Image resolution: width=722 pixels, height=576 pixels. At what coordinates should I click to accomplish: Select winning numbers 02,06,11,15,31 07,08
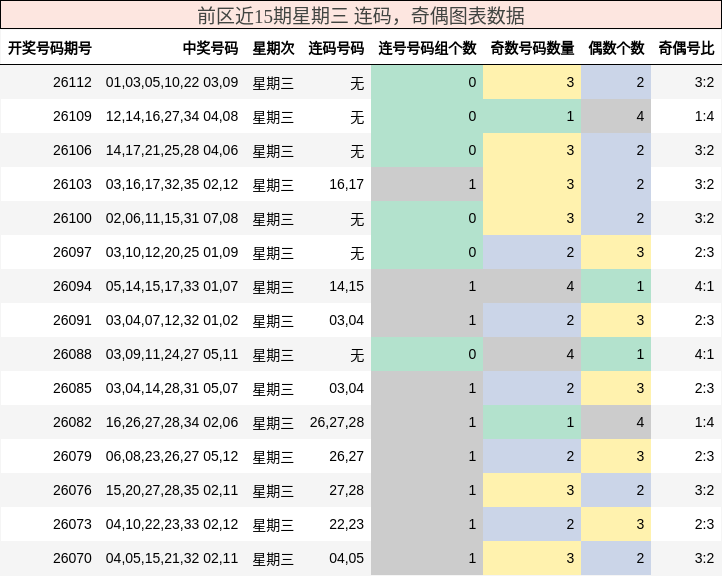[x=172, y=218]
